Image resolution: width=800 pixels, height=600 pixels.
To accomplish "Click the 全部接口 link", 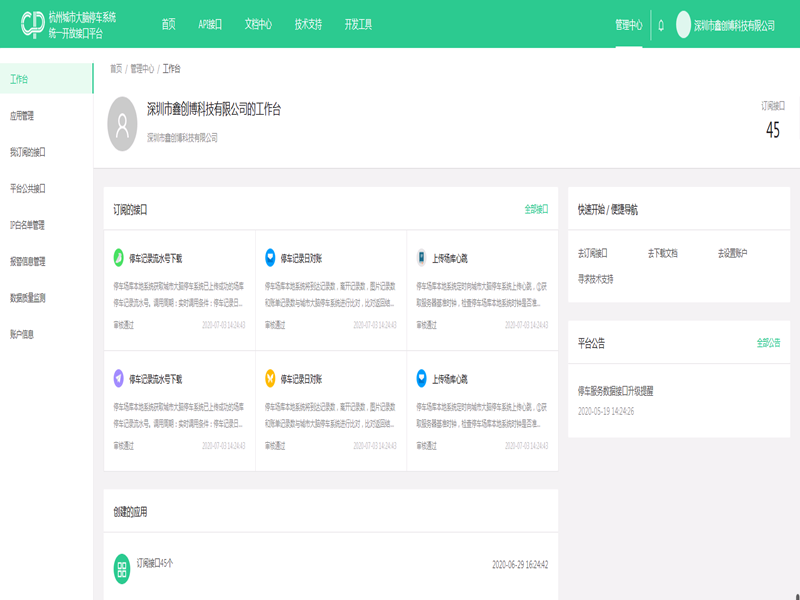I will (x=536, y=210).
